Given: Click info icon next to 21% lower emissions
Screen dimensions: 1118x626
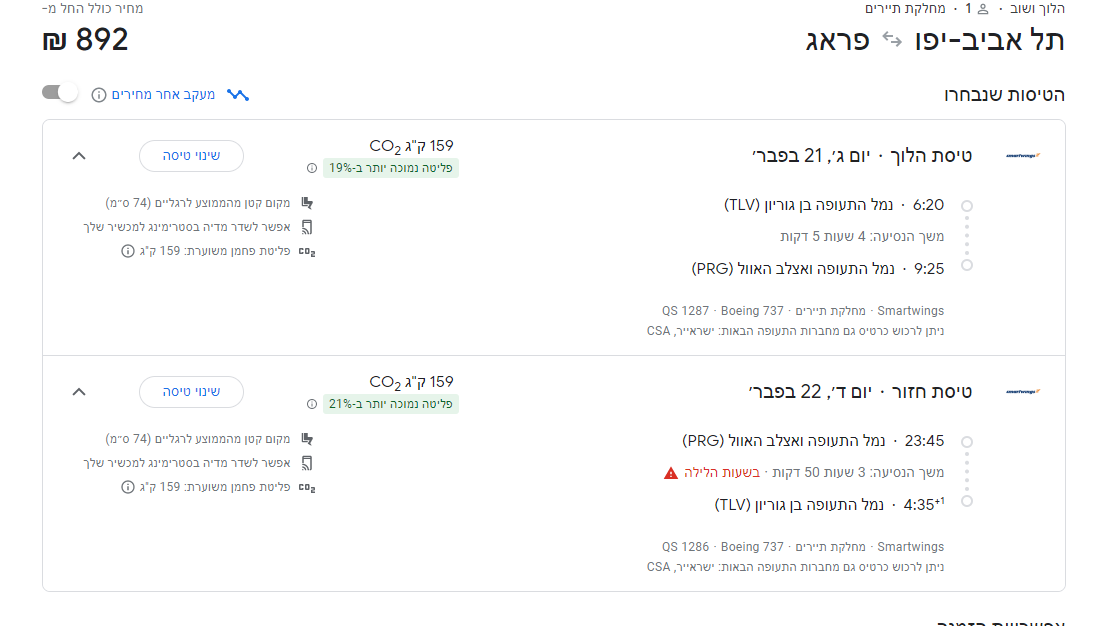Looking at the screenshot, I should click(x=311, y=404).
